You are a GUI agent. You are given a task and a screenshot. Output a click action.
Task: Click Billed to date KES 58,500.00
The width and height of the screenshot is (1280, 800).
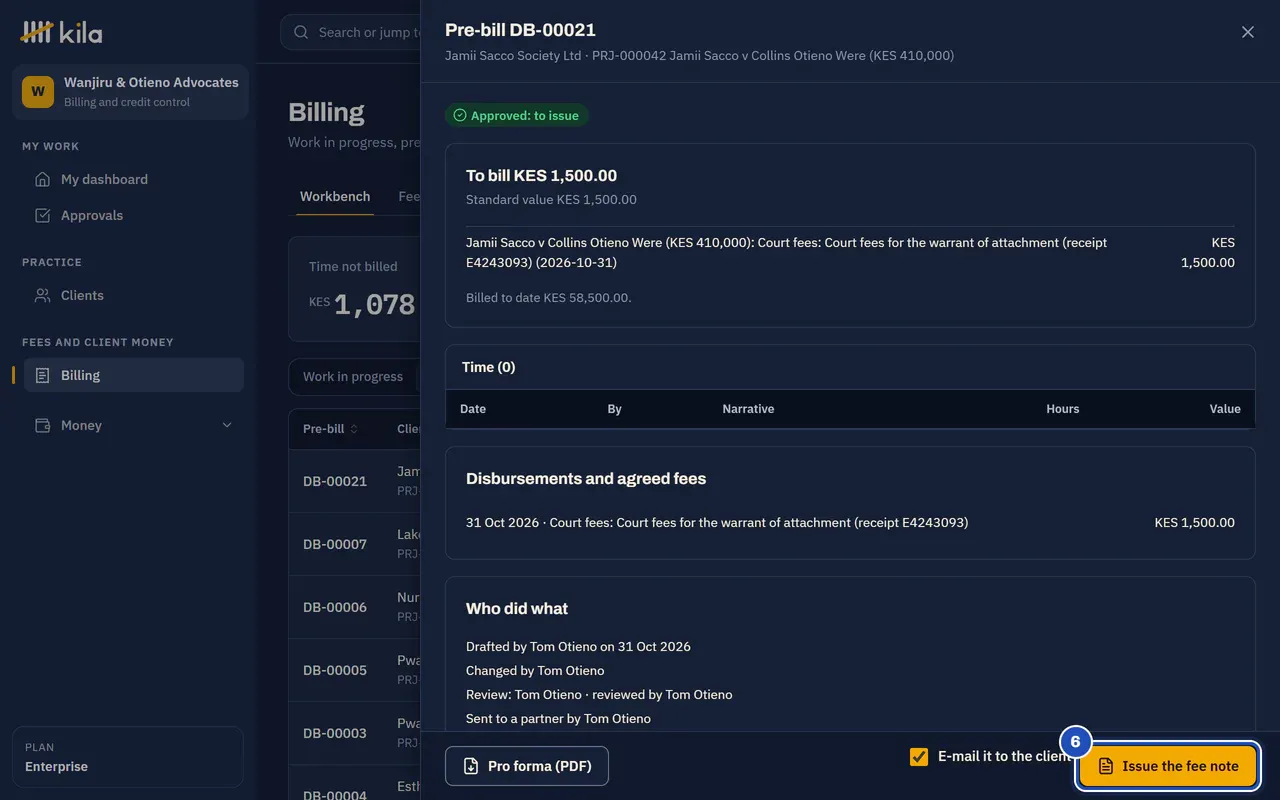pos(549,297)
